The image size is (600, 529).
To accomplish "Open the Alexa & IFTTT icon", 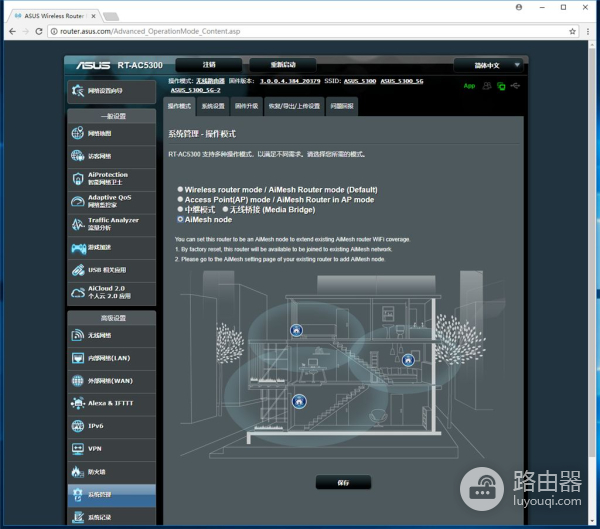I will [78, 403].
